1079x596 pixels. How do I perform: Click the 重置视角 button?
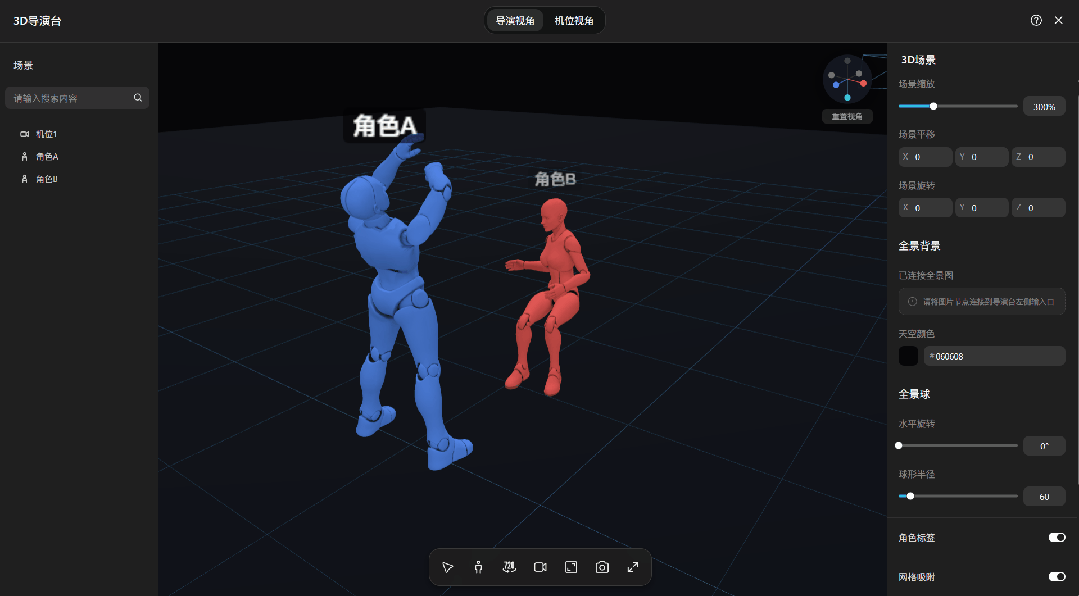pyautogui.click(x=847, y=116)
